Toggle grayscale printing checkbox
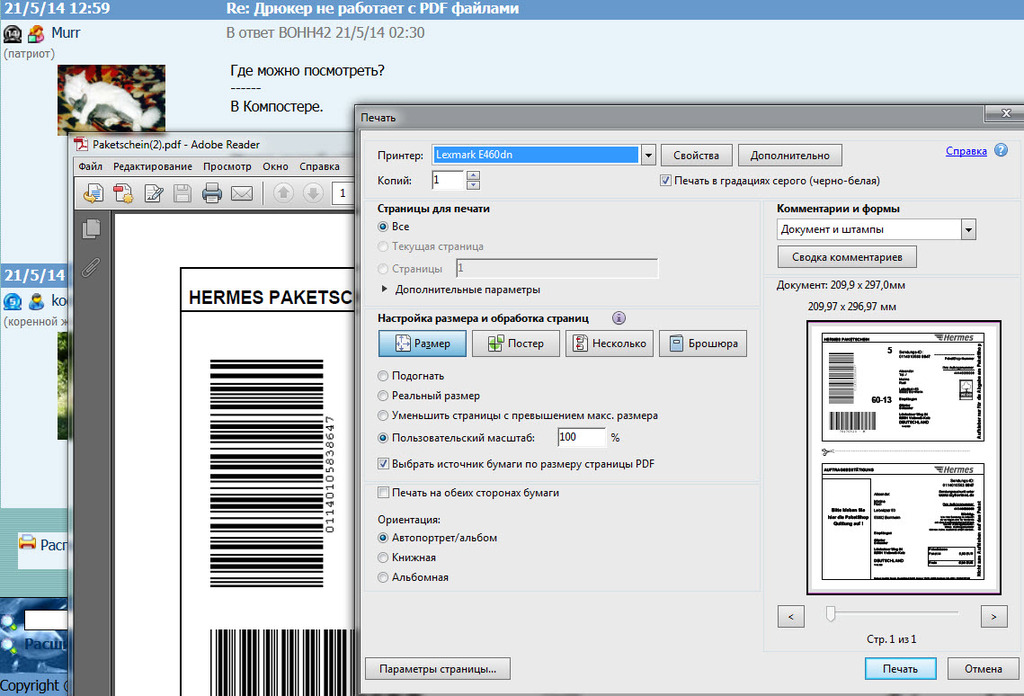Image resolution: width=1024 pixels, height=696 pixels. [x=665, y=180]
